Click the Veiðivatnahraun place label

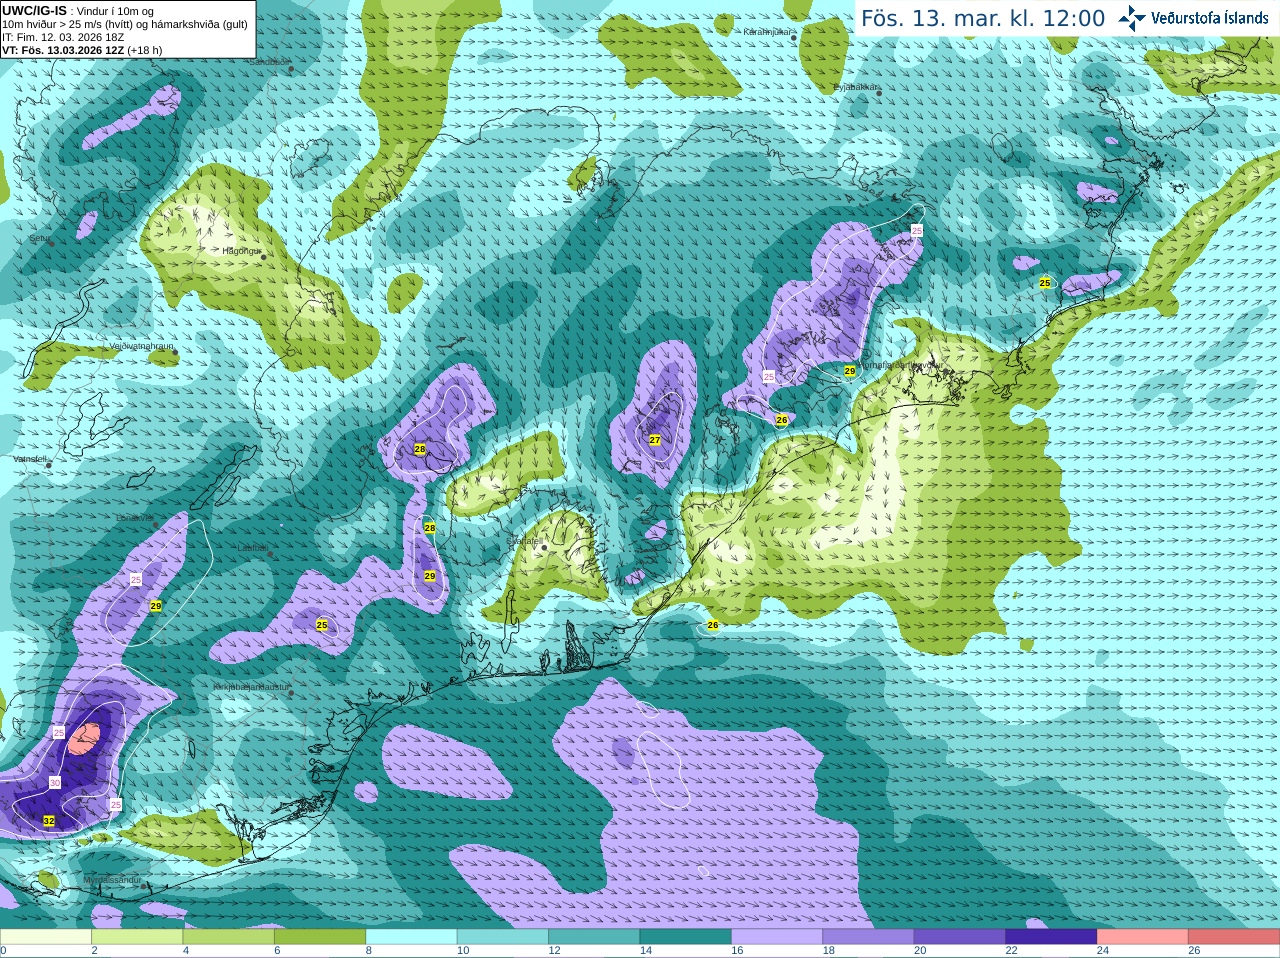click(141, 346)
